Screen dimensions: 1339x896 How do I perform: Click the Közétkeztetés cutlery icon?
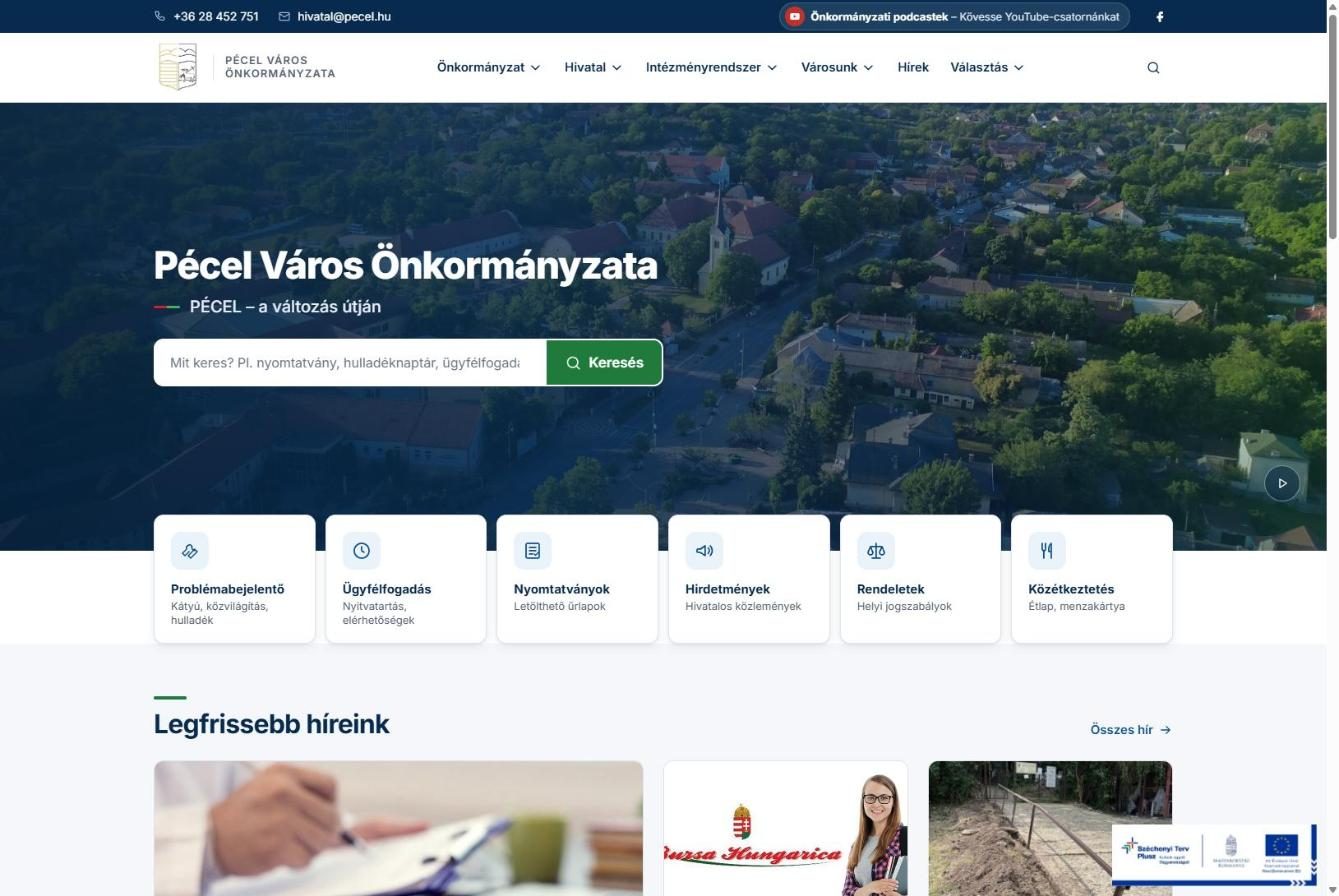tap(1047, 551)
